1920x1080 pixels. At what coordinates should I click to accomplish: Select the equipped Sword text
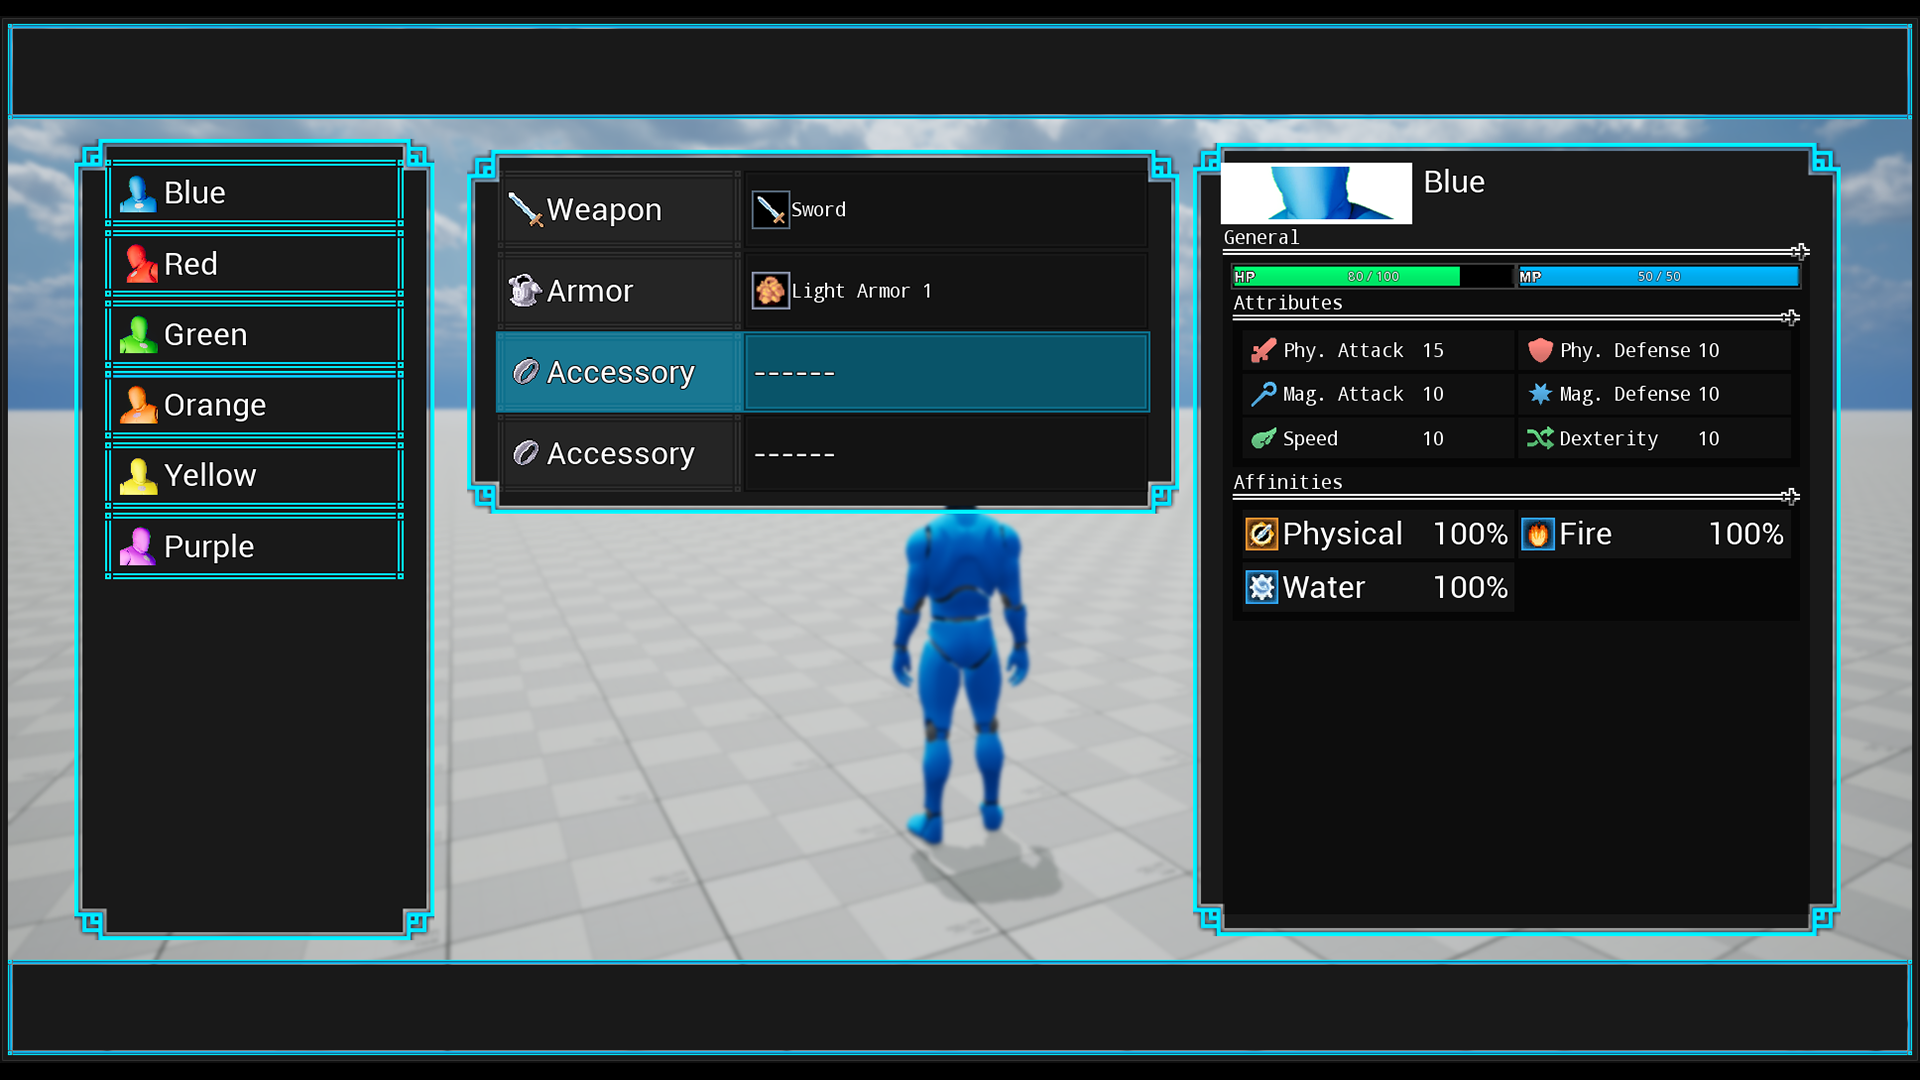(x=818, y=210)
